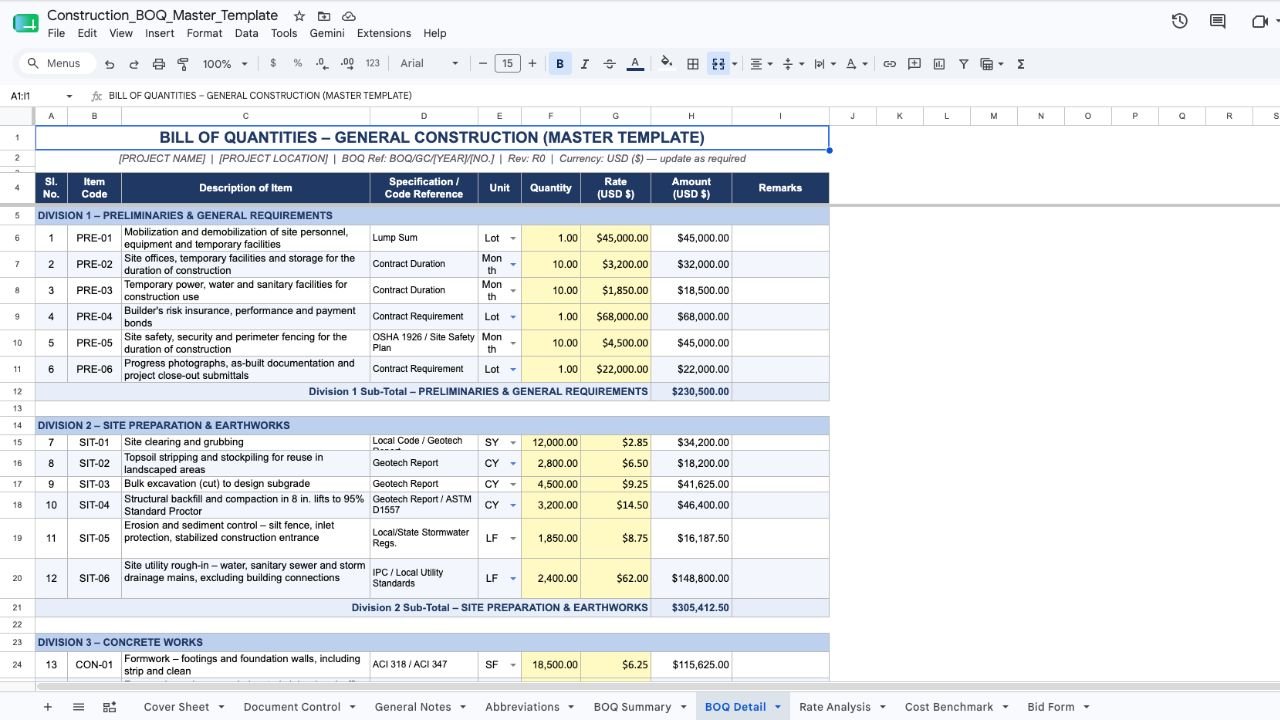
Task: Open Unit dropdown for SIT-03 row
Action: [x=513, y=484]
